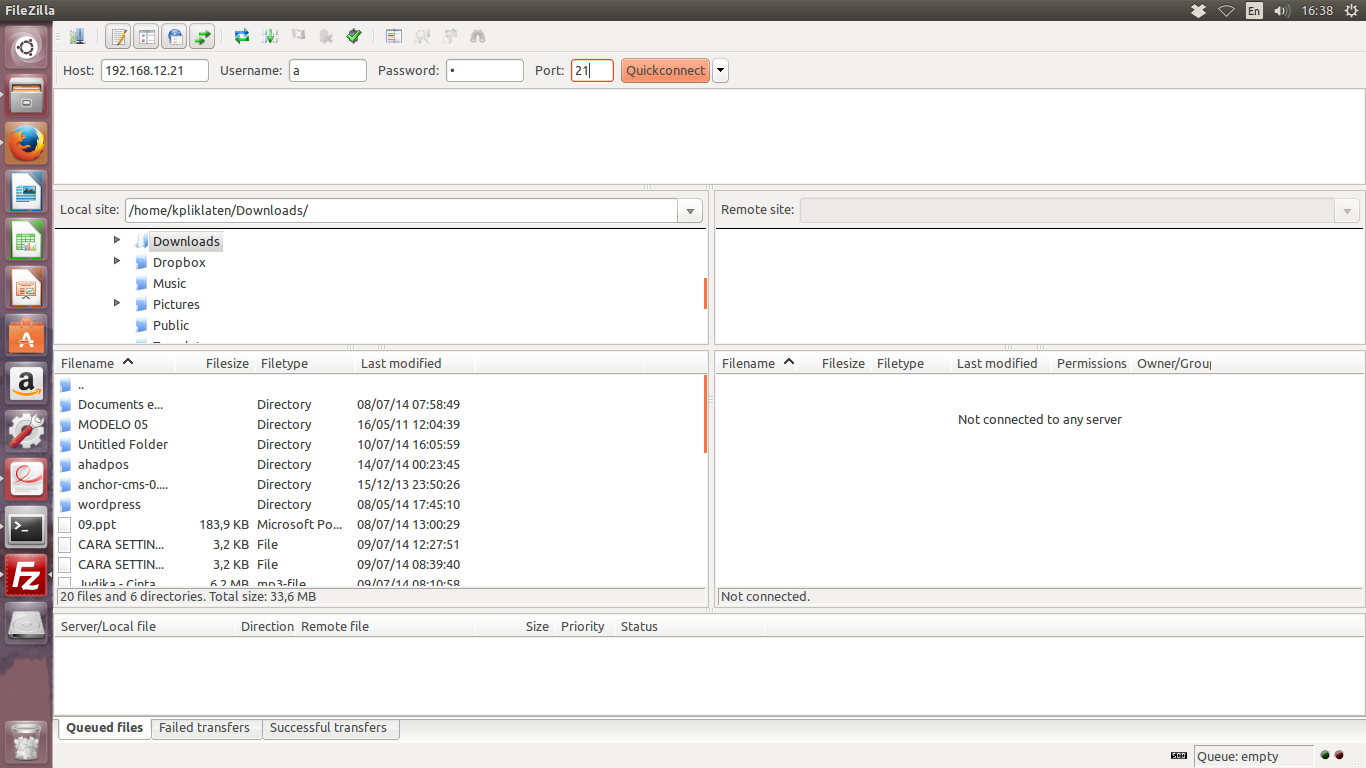Open LibreOffice Writer from the launcher
Viewport: 1366px width, 768px height.
coord(26,192)
